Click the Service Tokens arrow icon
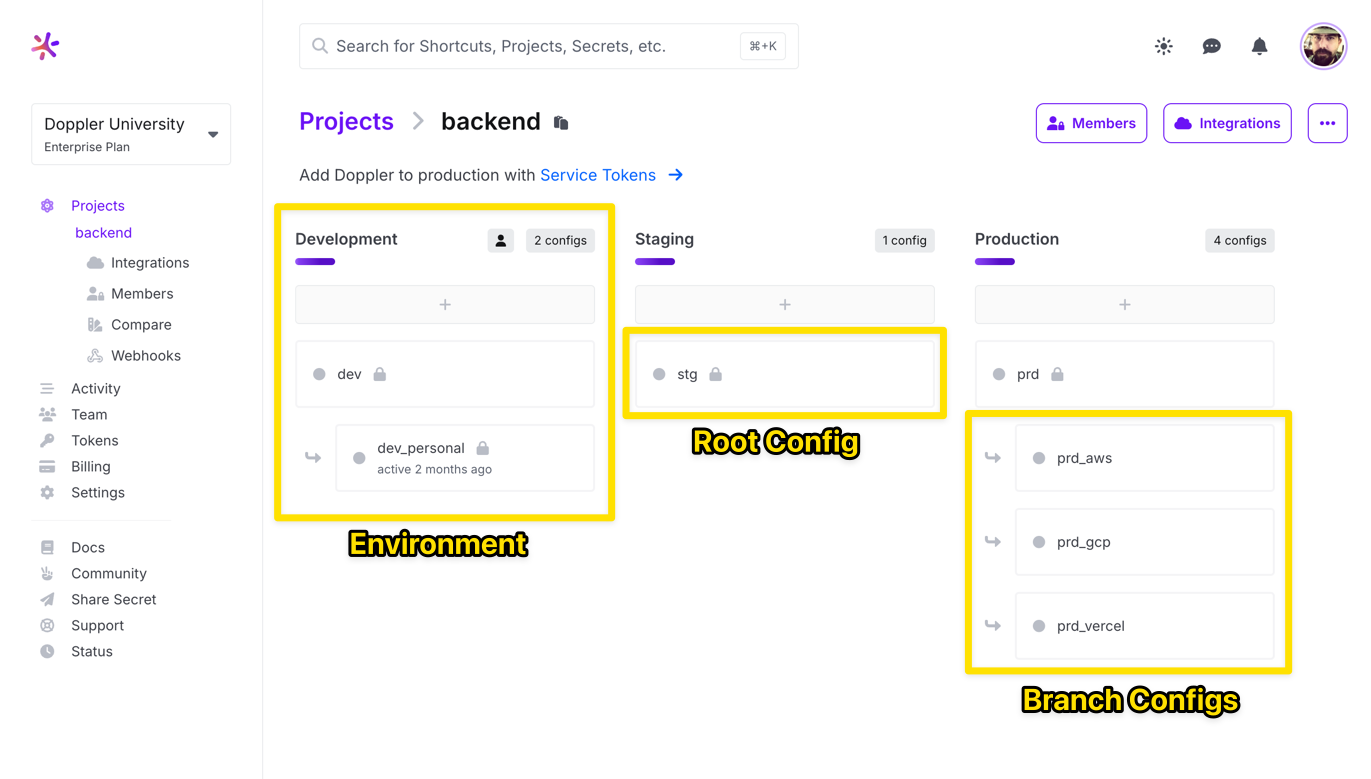This screenshot has width=1371, height=779. [676, 175]
